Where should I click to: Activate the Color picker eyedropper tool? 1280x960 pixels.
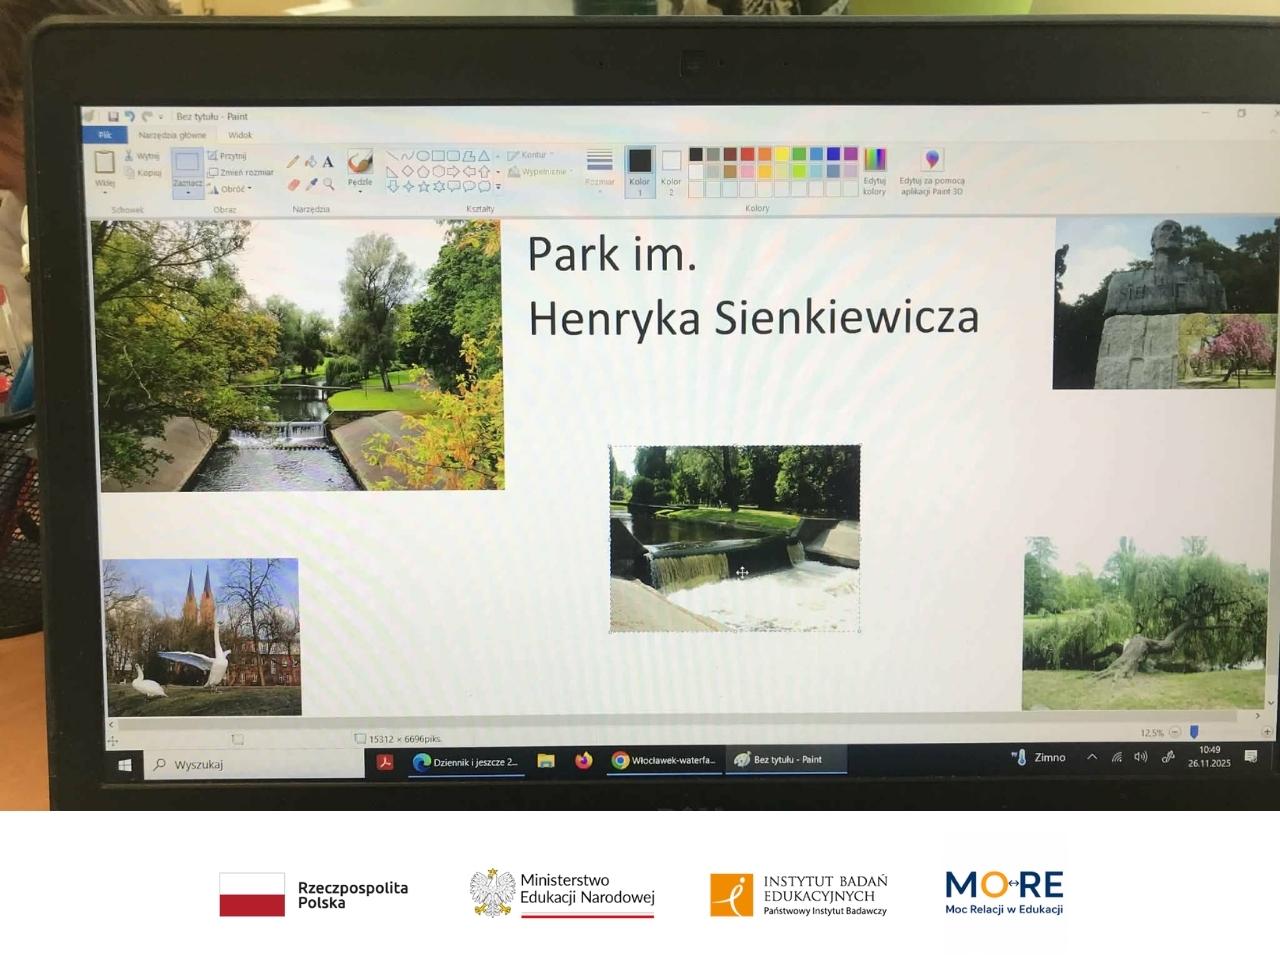[311, 185]
